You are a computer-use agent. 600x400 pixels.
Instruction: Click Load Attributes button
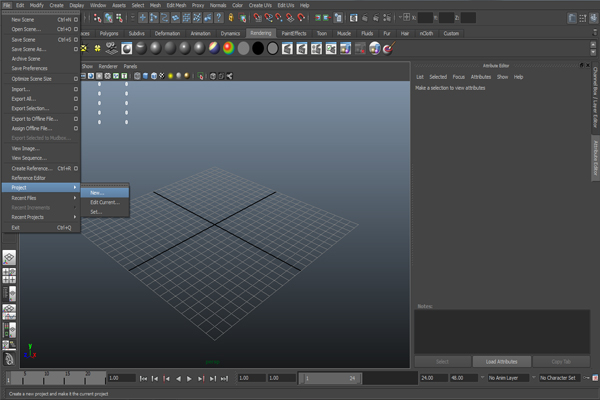[502, 361]
